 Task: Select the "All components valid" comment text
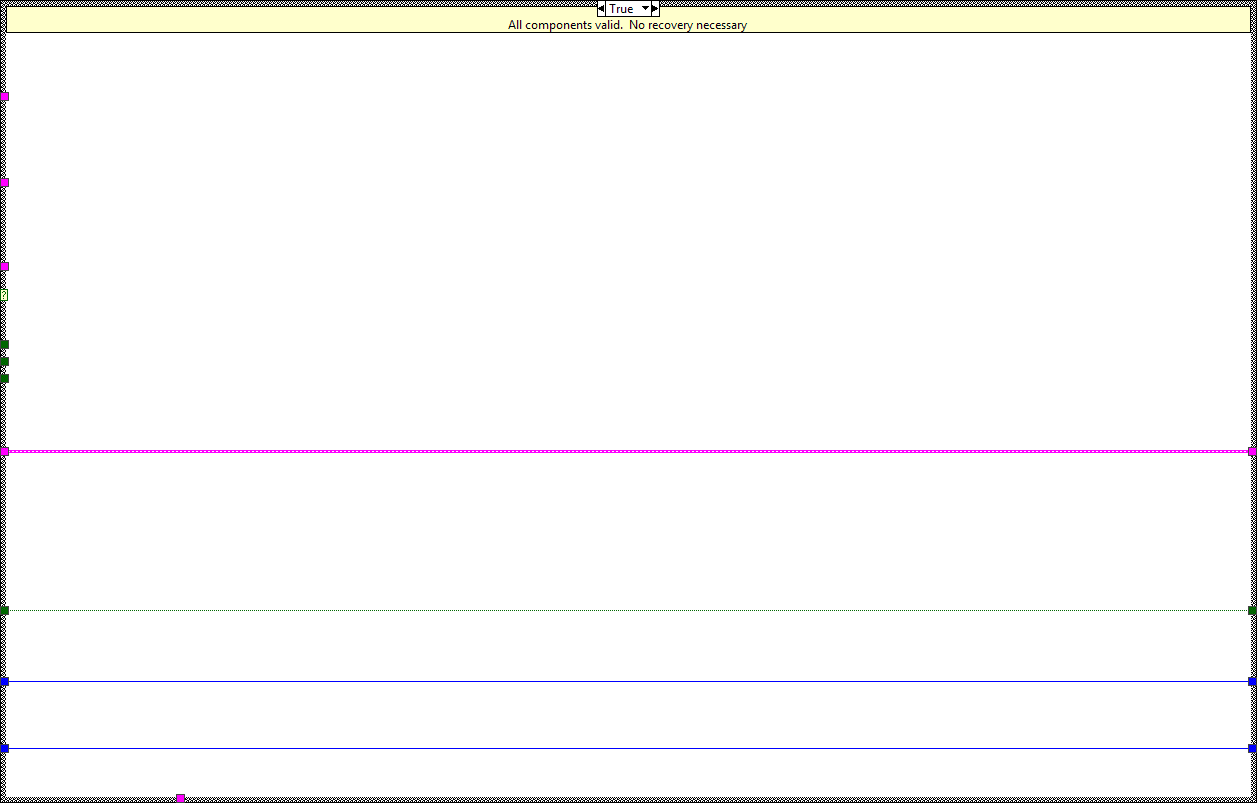627,25
